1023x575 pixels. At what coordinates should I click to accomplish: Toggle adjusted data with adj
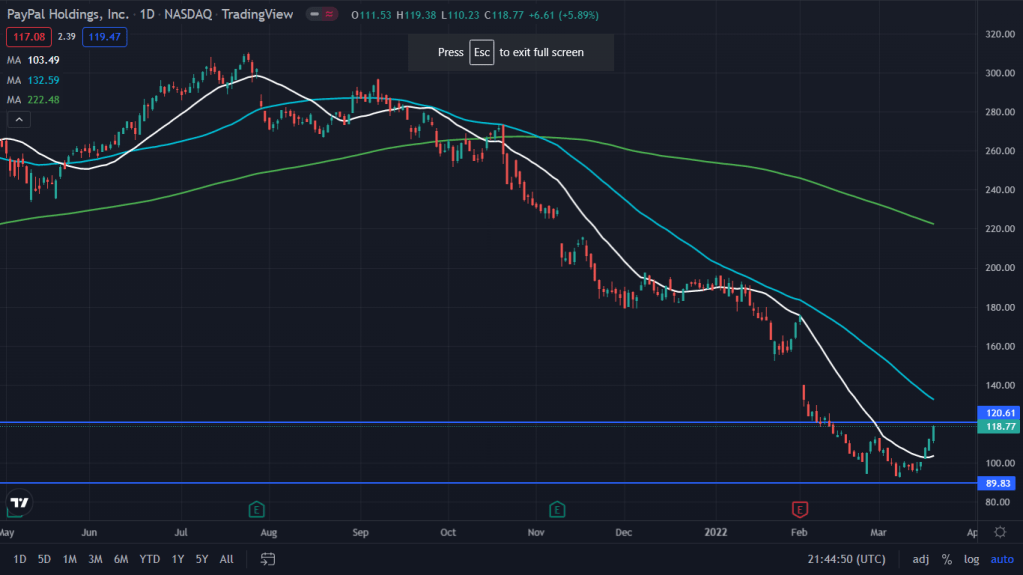tap(920, 558)
